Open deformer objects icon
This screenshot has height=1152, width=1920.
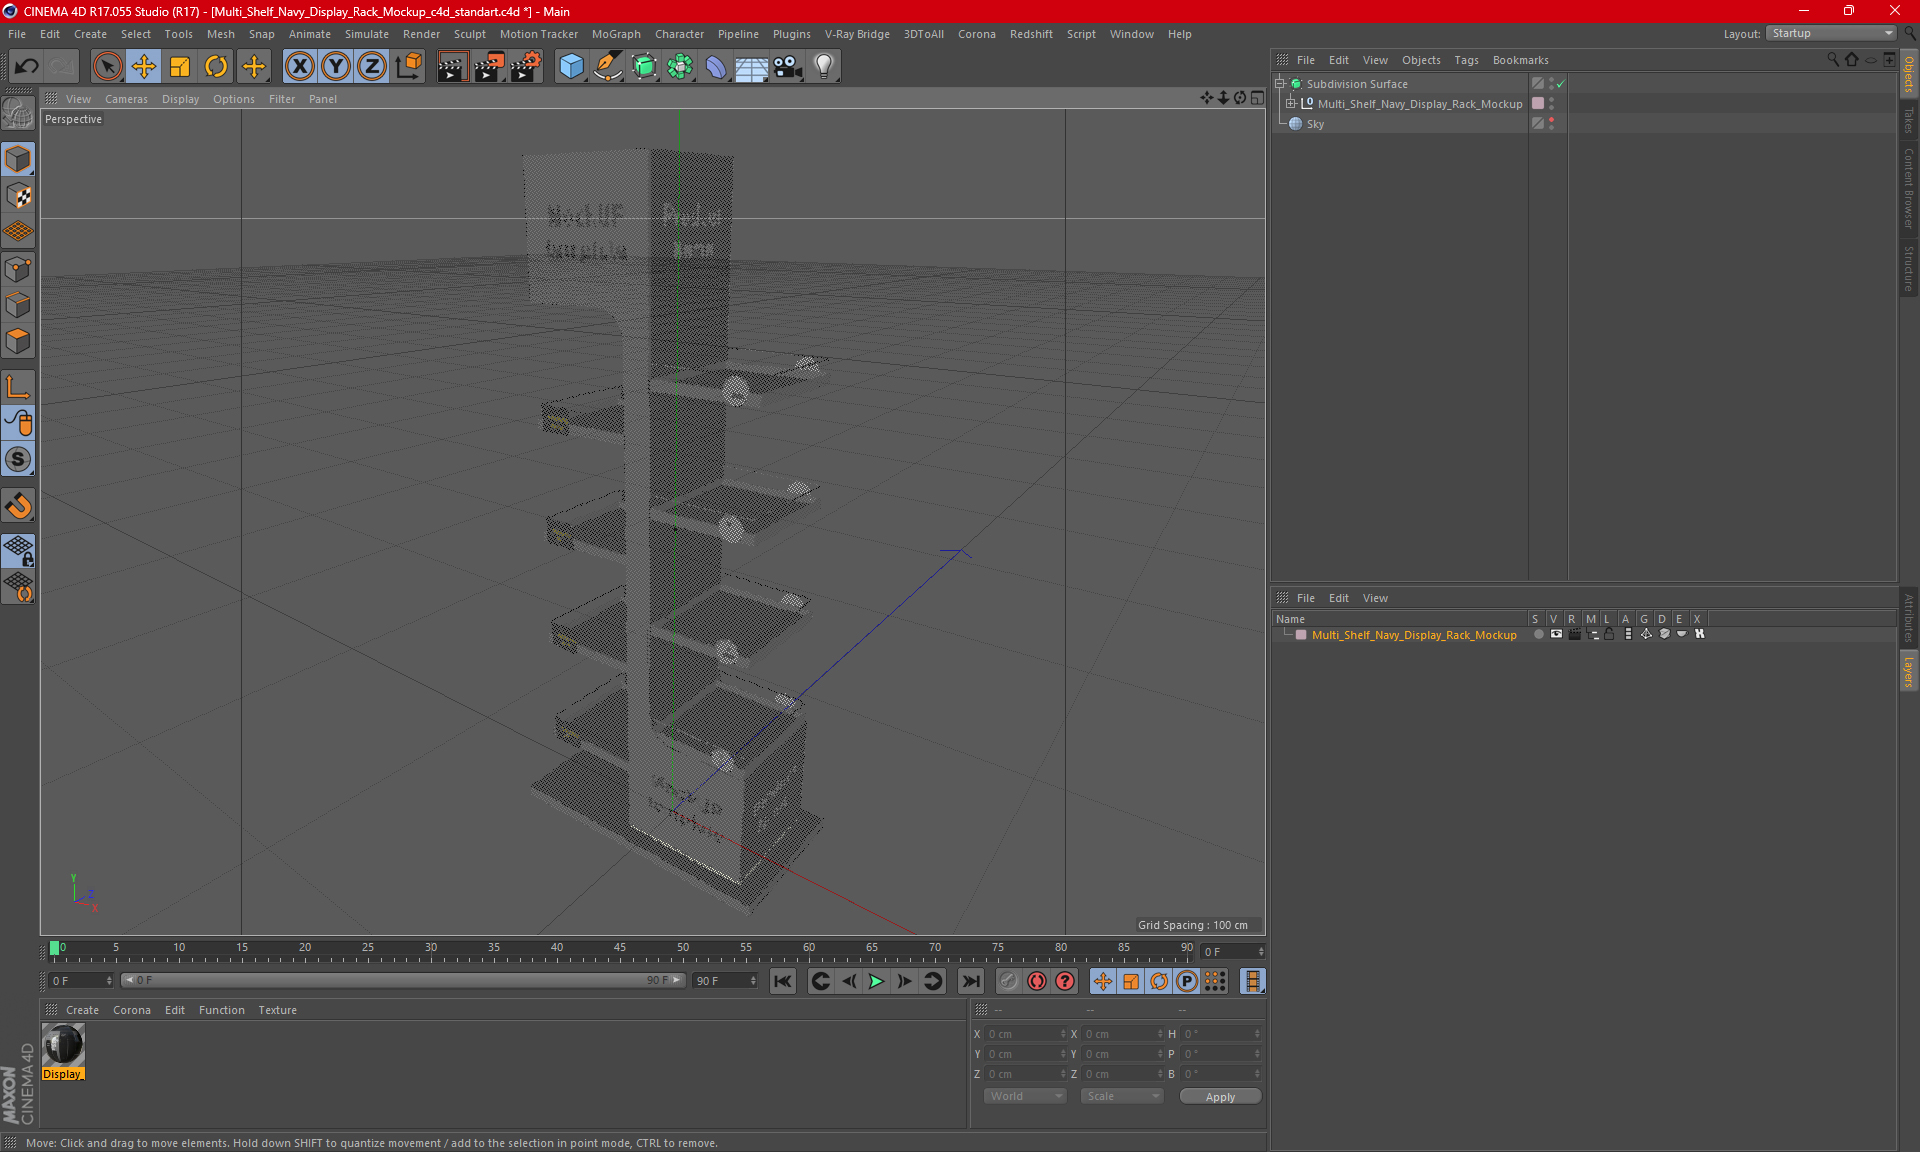point(716,66)
